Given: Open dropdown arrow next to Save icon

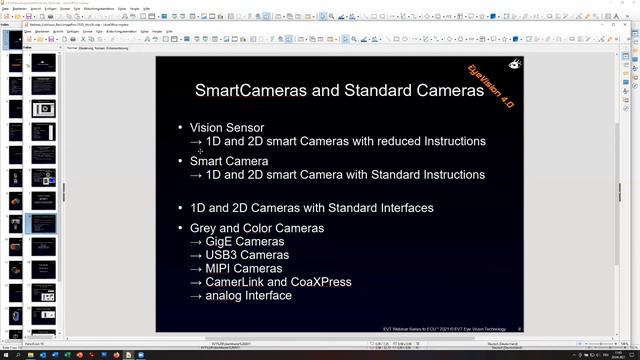Looking at the screenshot, I should click(x=57, y=40).
